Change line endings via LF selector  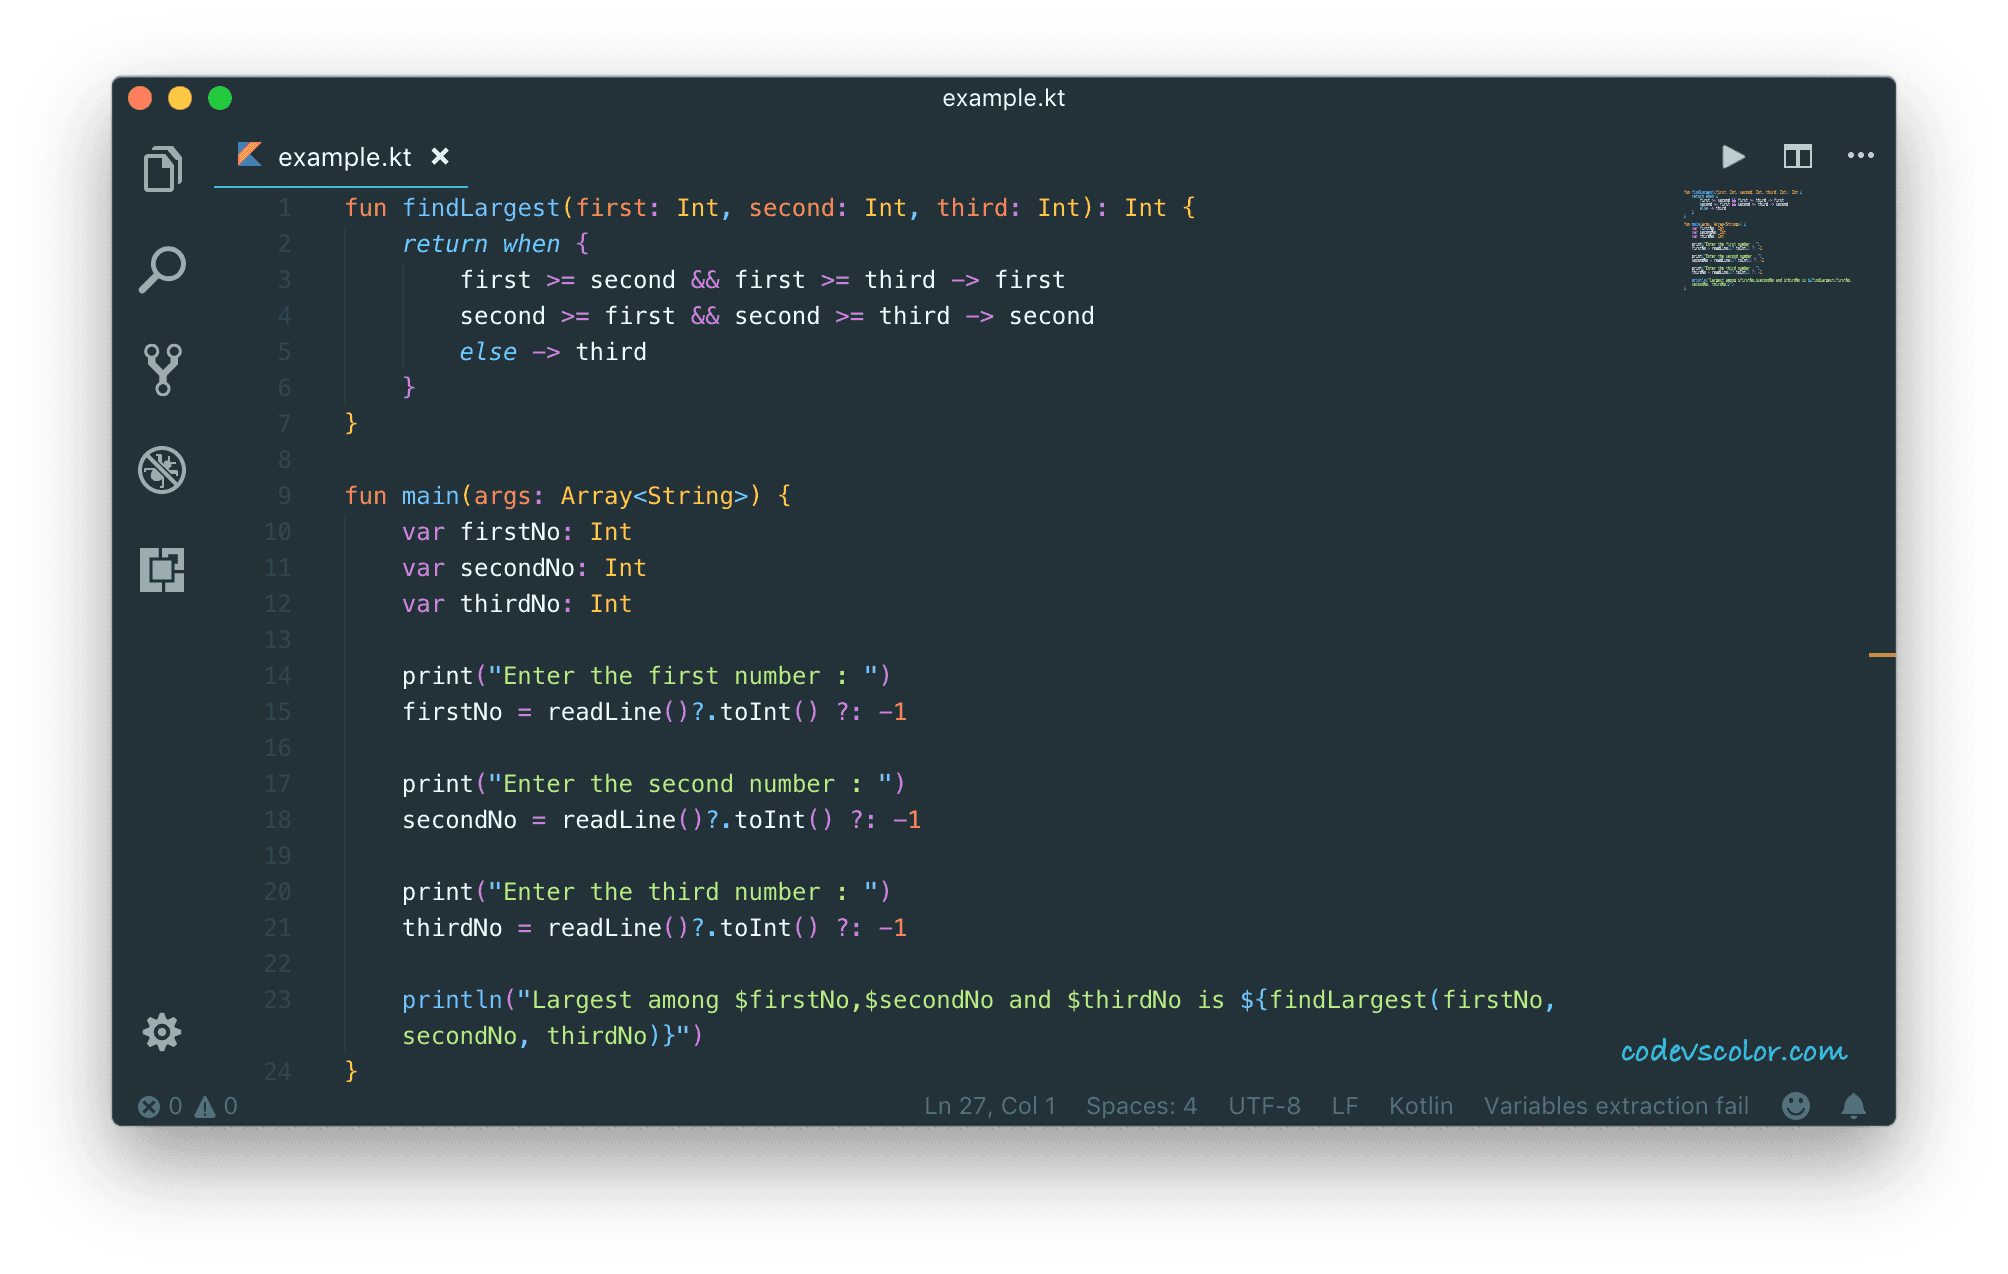click(1344, 1105)
